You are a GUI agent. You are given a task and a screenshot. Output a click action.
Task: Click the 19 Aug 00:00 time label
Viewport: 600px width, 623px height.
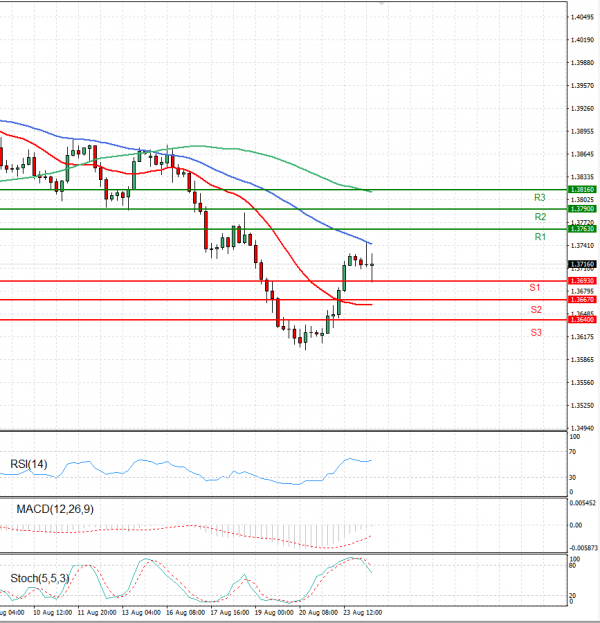point(274,613)
